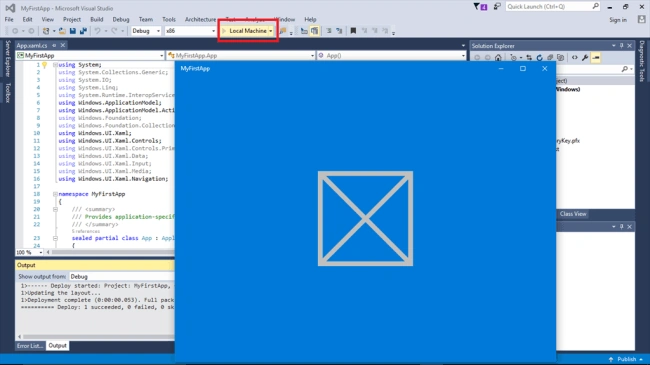Open the Toolbox side tab

7,92
